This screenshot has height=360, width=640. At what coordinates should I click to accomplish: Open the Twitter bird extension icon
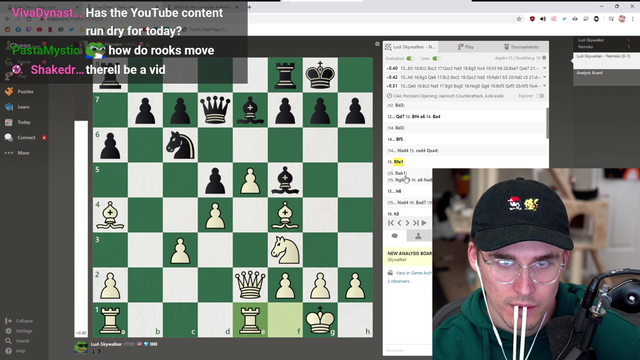(564, 19)
